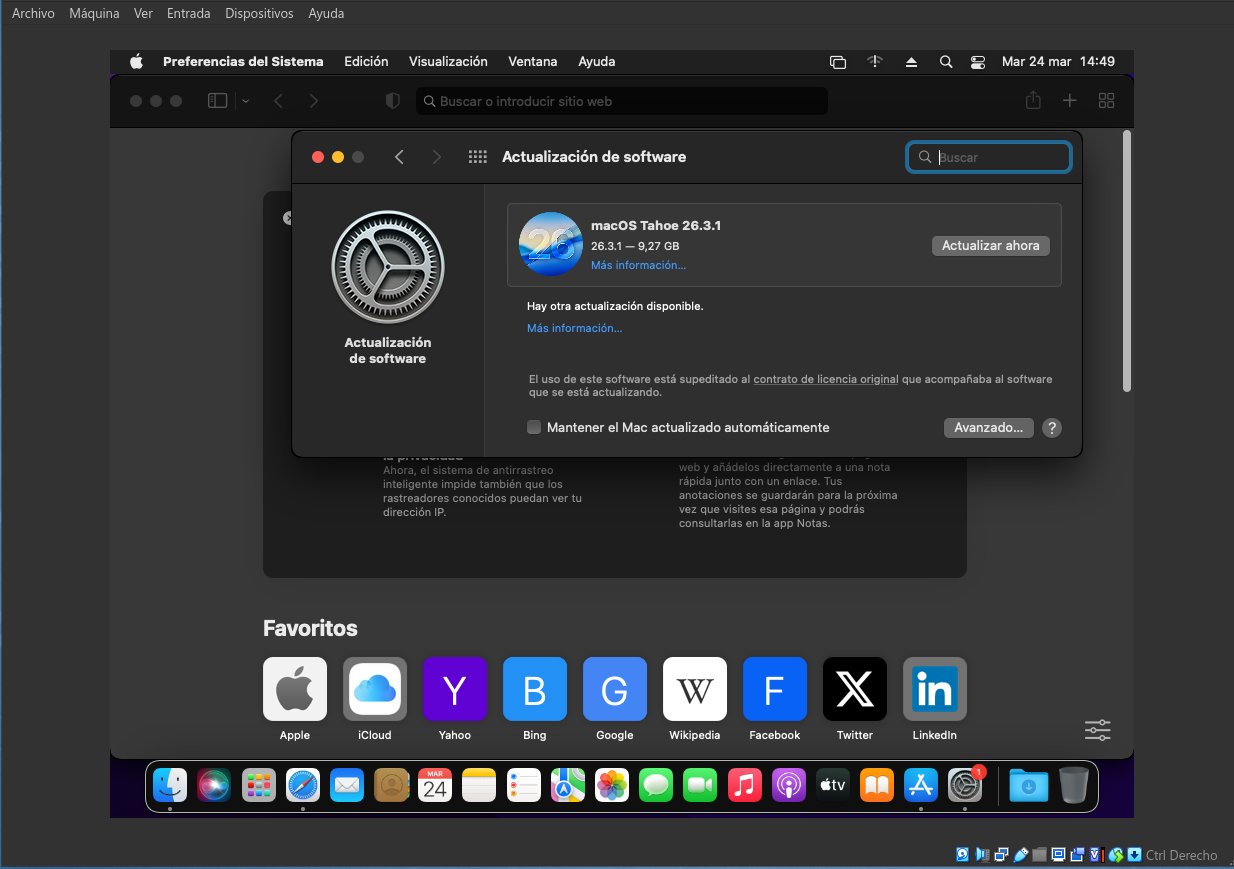This screenshot has width=1234, height=869.
Task: Go back using the left chevron in System Preferences
Action: tap(399, 157)
